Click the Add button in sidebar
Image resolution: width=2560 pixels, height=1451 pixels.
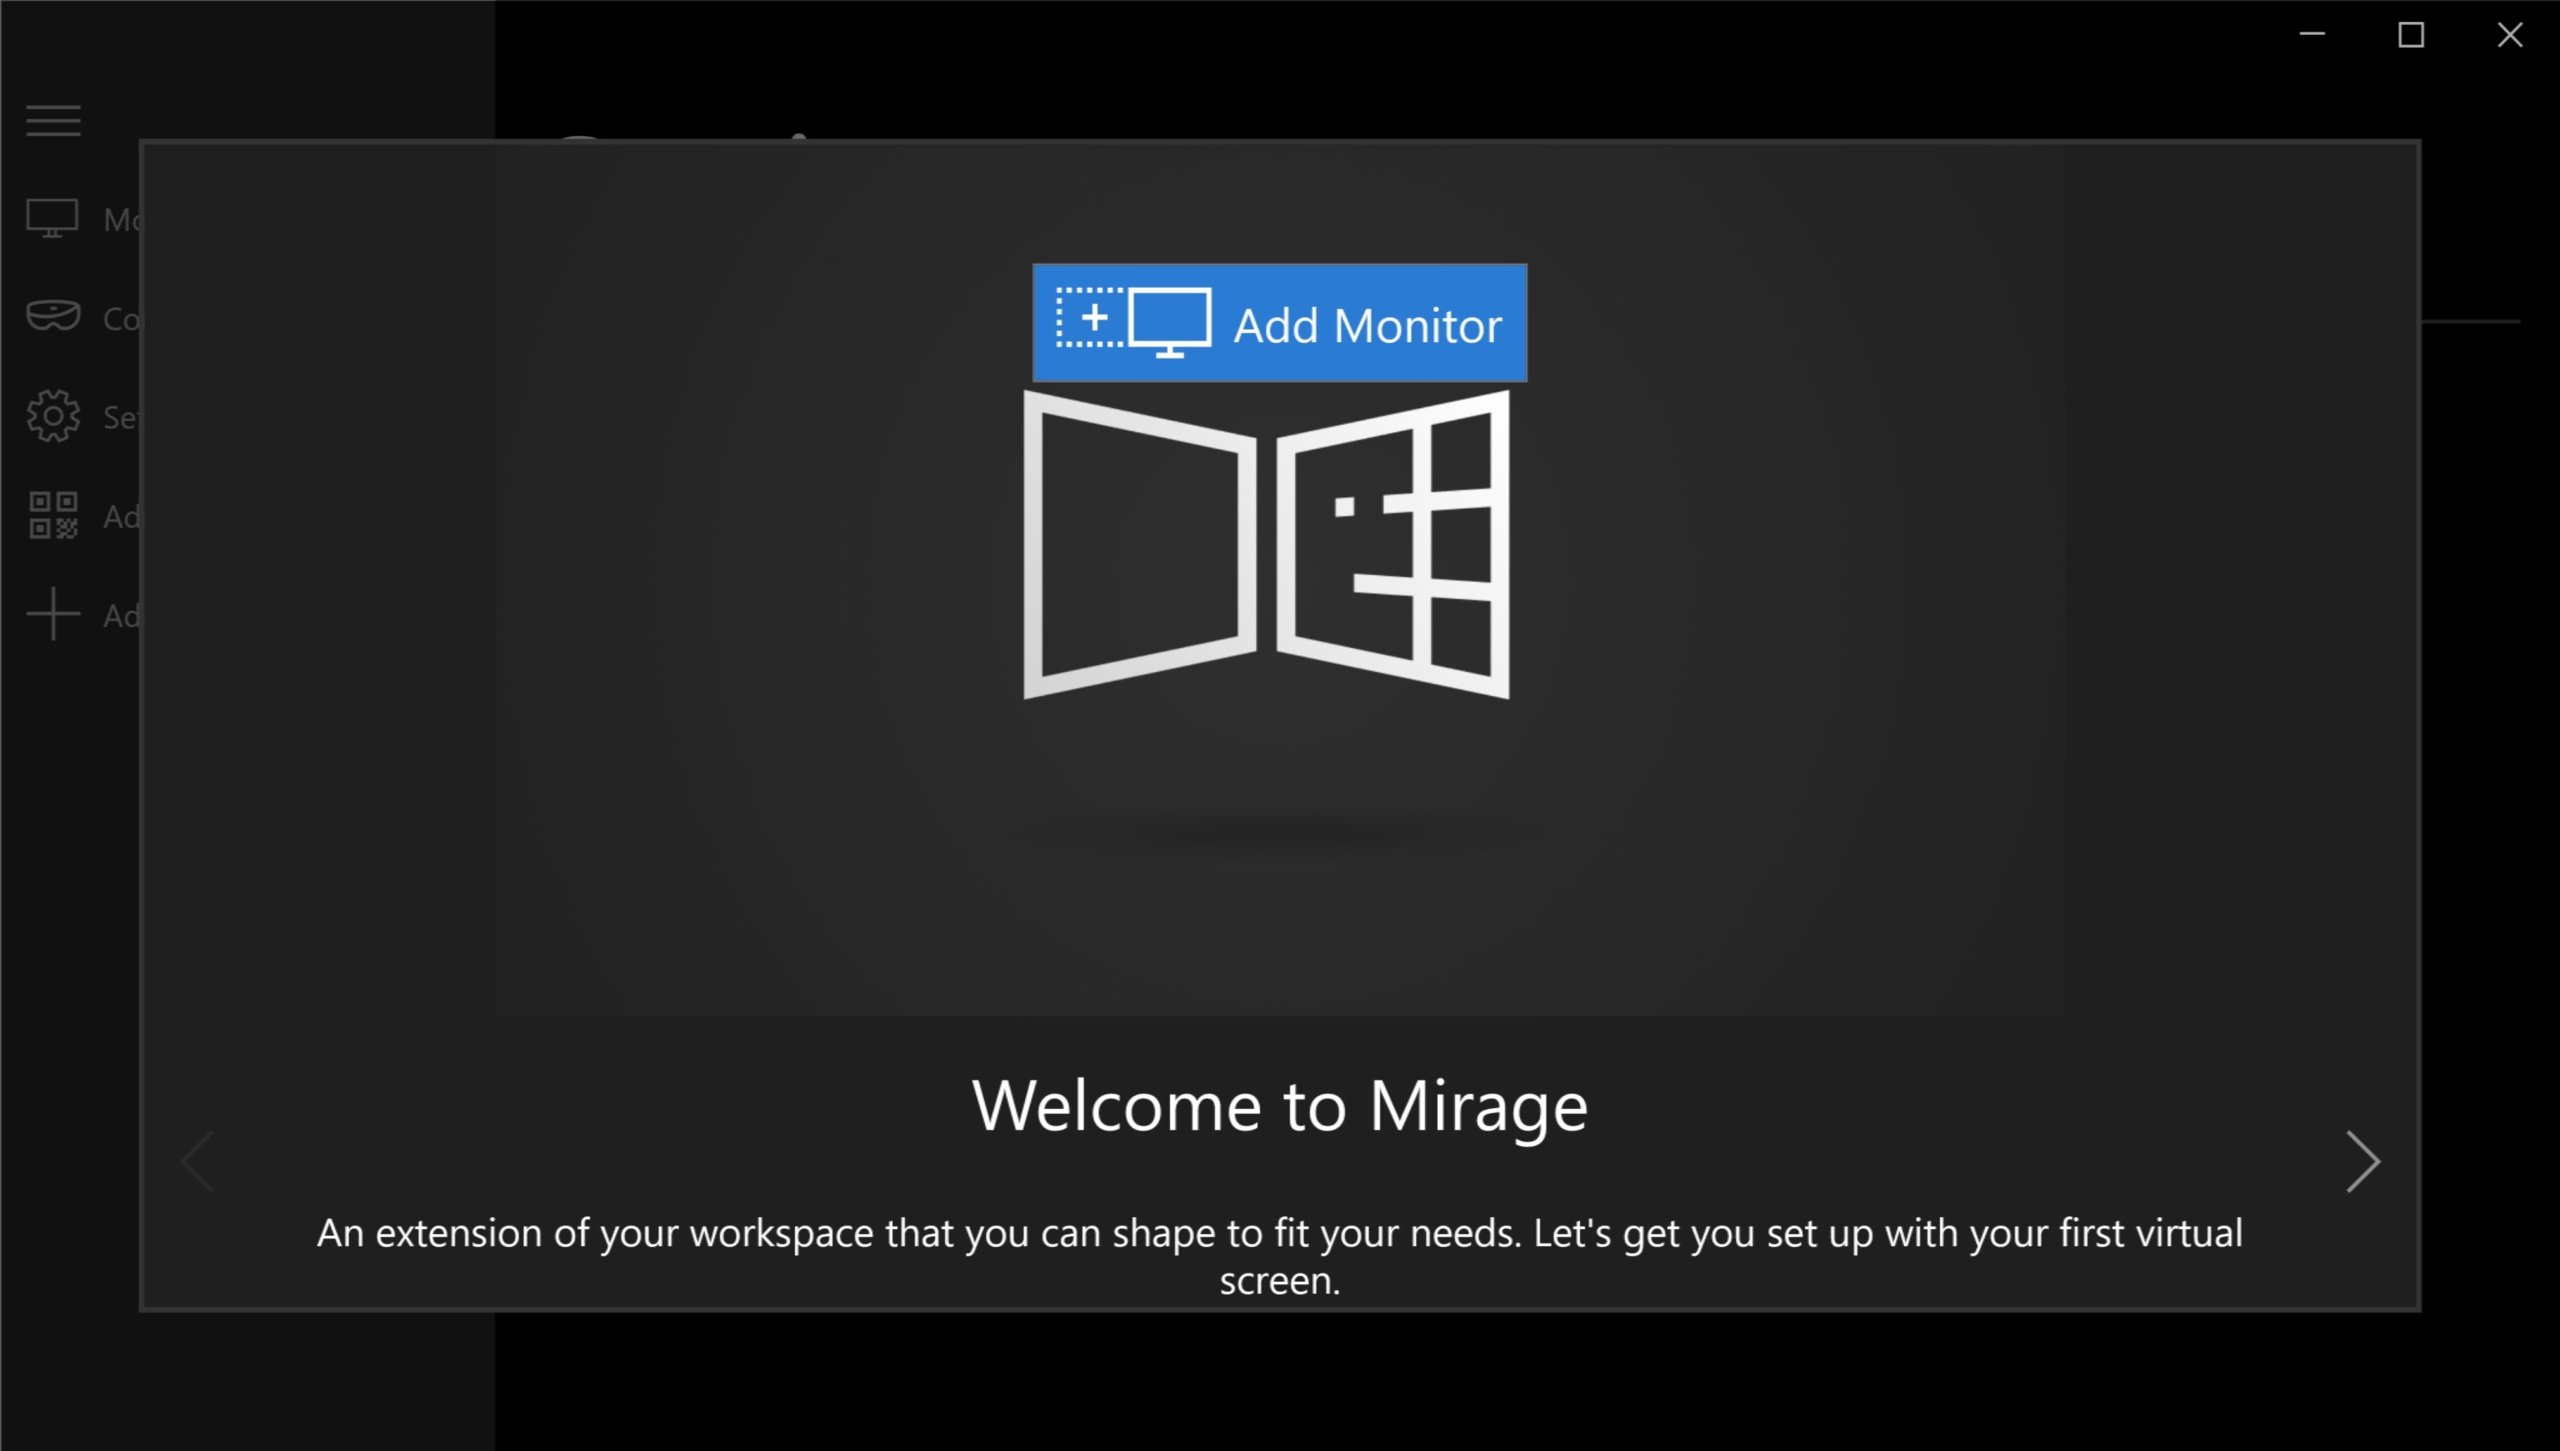51,614
